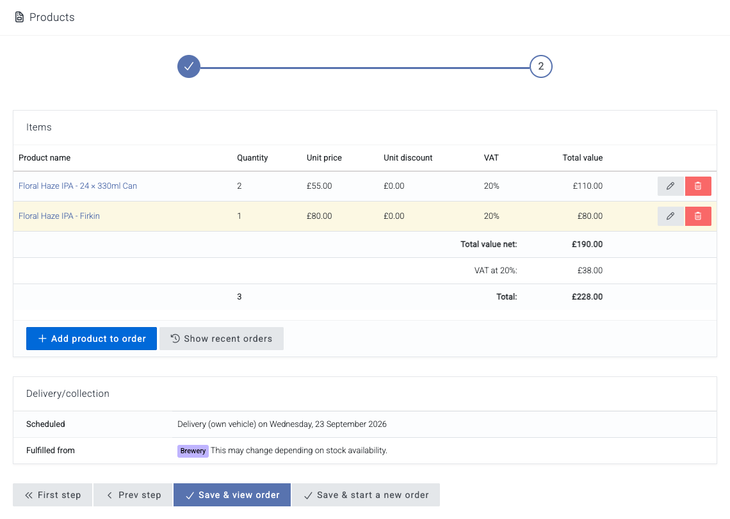Select step 2 circle in progress bar
The width and height of the screenshot is (730, 519).
(541, 67)
